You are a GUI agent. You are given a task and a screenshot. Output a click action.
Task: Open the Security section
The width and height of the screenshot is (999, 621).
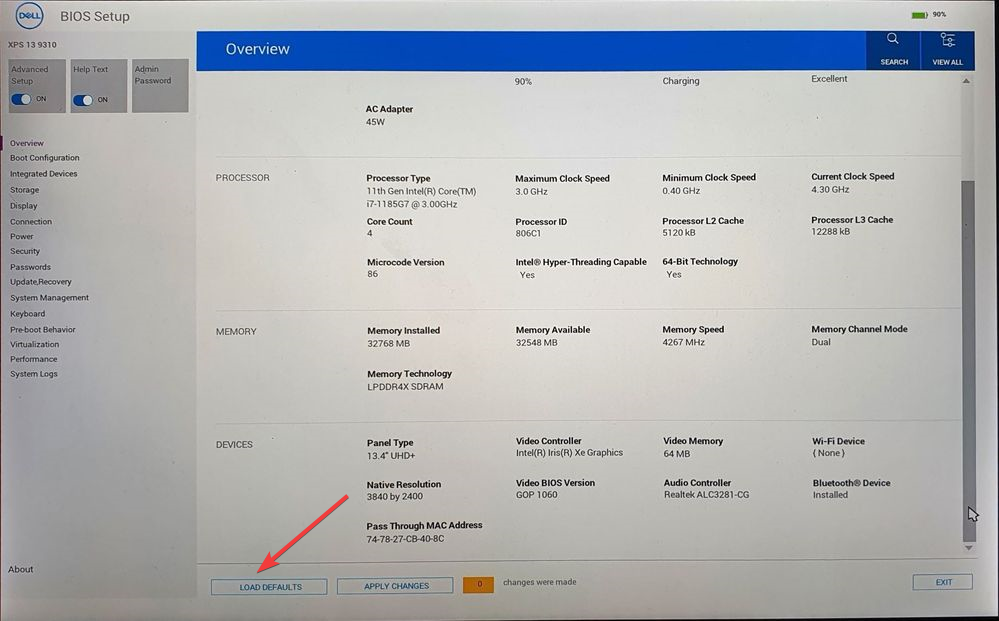coord(25,252)
